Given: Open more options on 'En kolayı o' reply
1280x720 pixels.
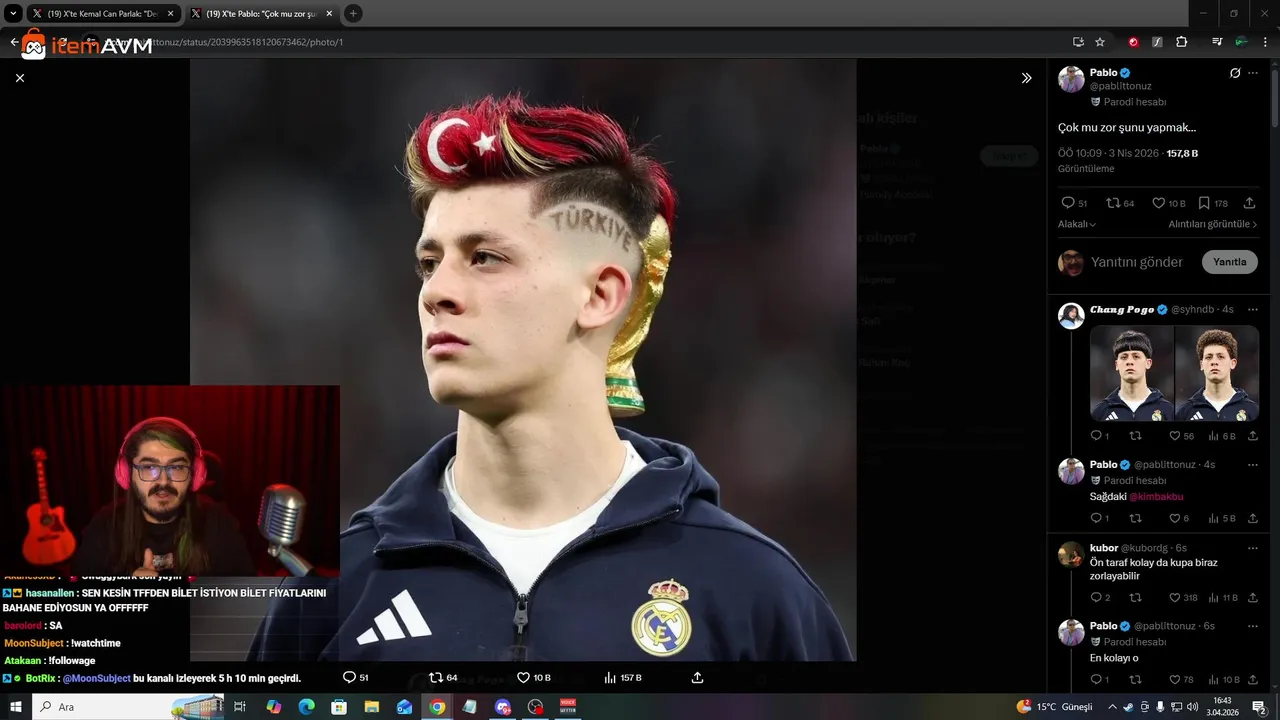Looking at the screenshot, I should (x=1253, y=626).
